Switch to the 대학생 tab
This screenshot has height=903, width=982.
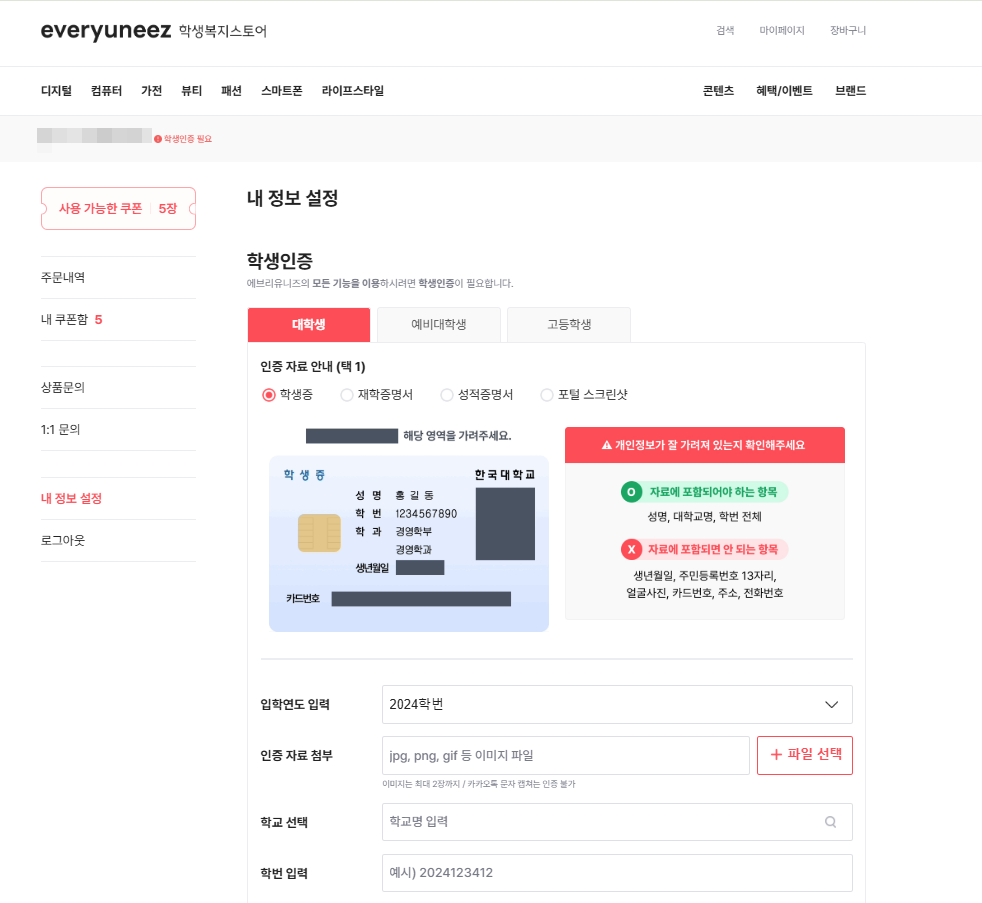(x=309, y=324)
